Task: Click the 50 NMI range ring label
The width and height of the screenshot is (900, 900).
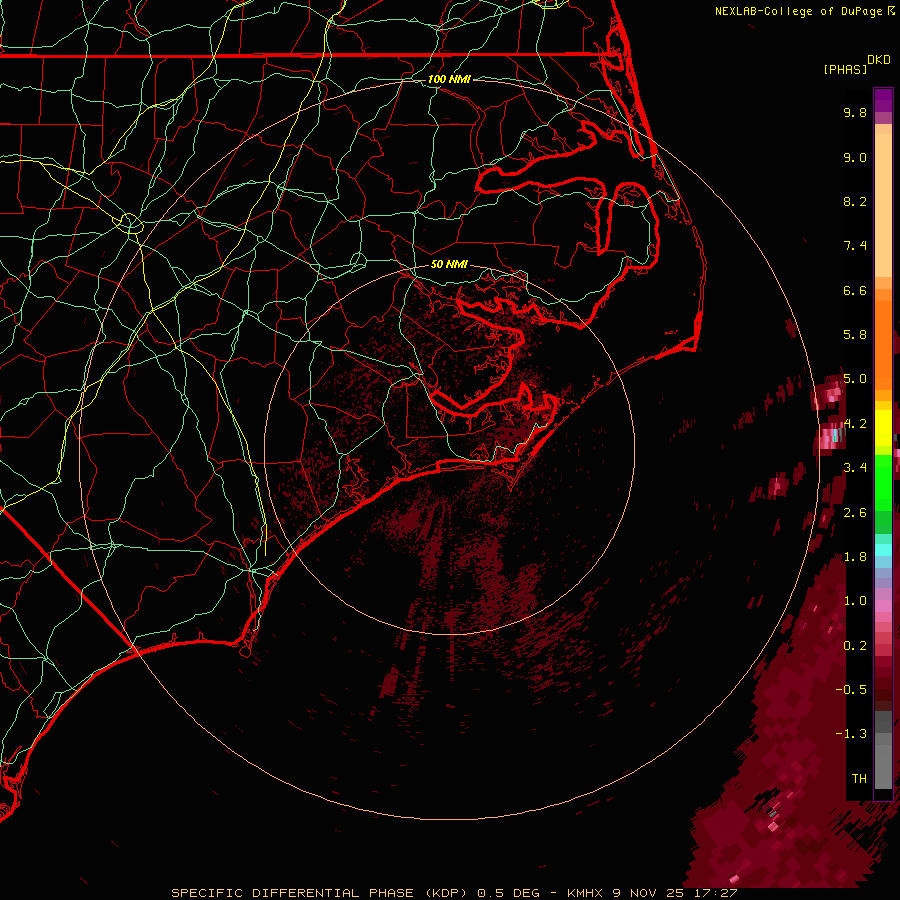Action: click(x=449, y=264)
